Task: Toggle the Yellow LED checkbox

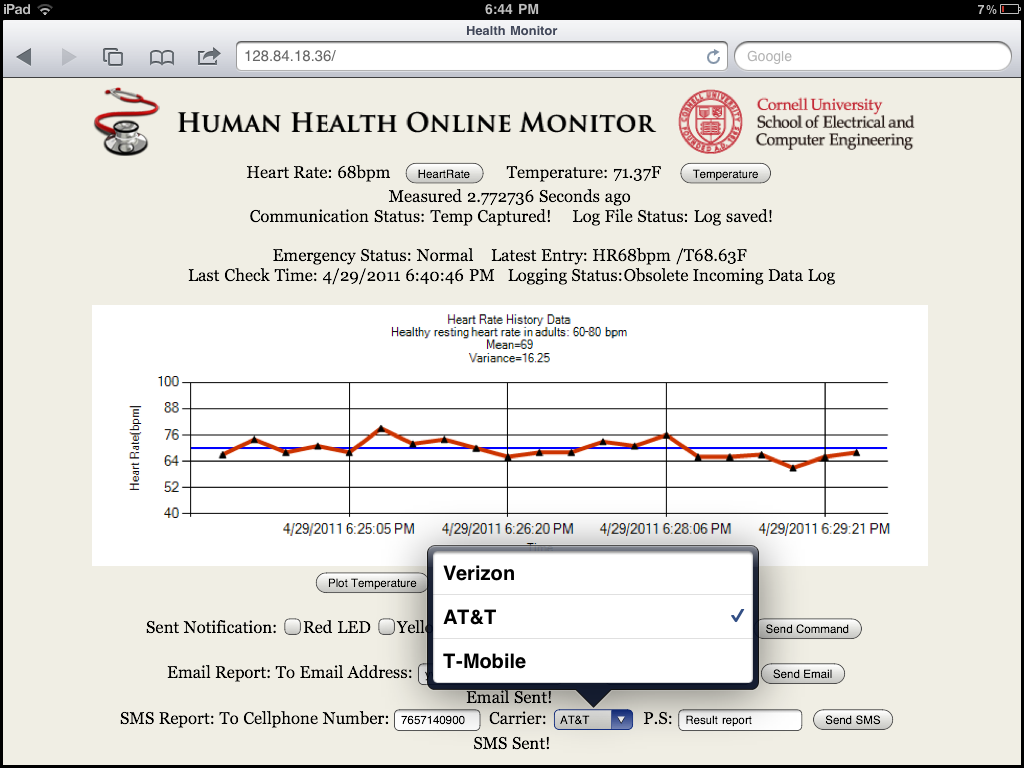Action: (x=387, y=627)
